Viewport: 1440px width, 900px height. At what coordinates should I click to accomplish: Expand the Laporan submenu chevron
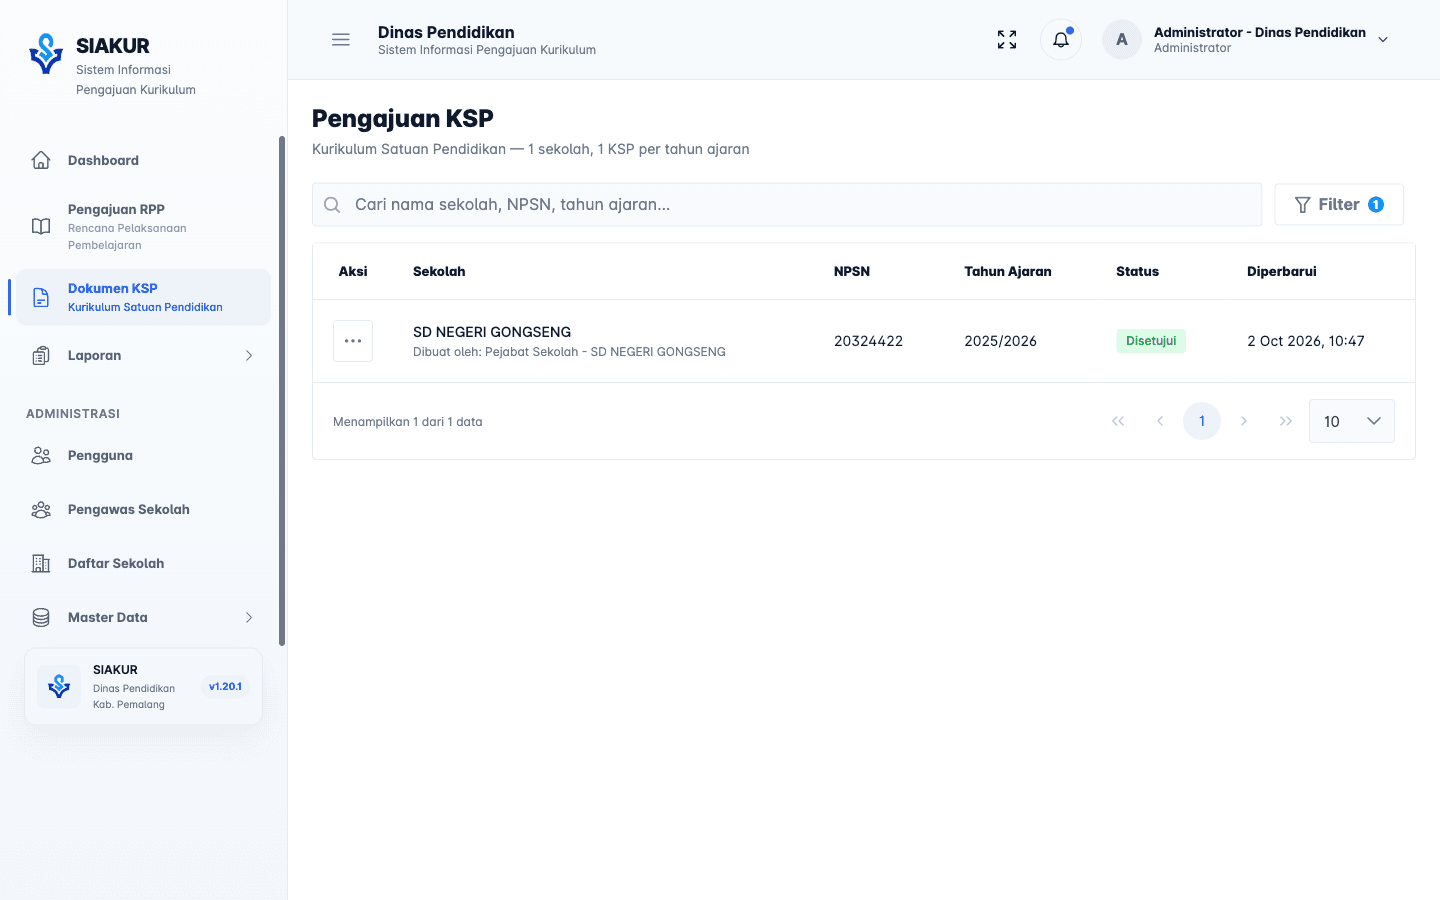[249, 355]
